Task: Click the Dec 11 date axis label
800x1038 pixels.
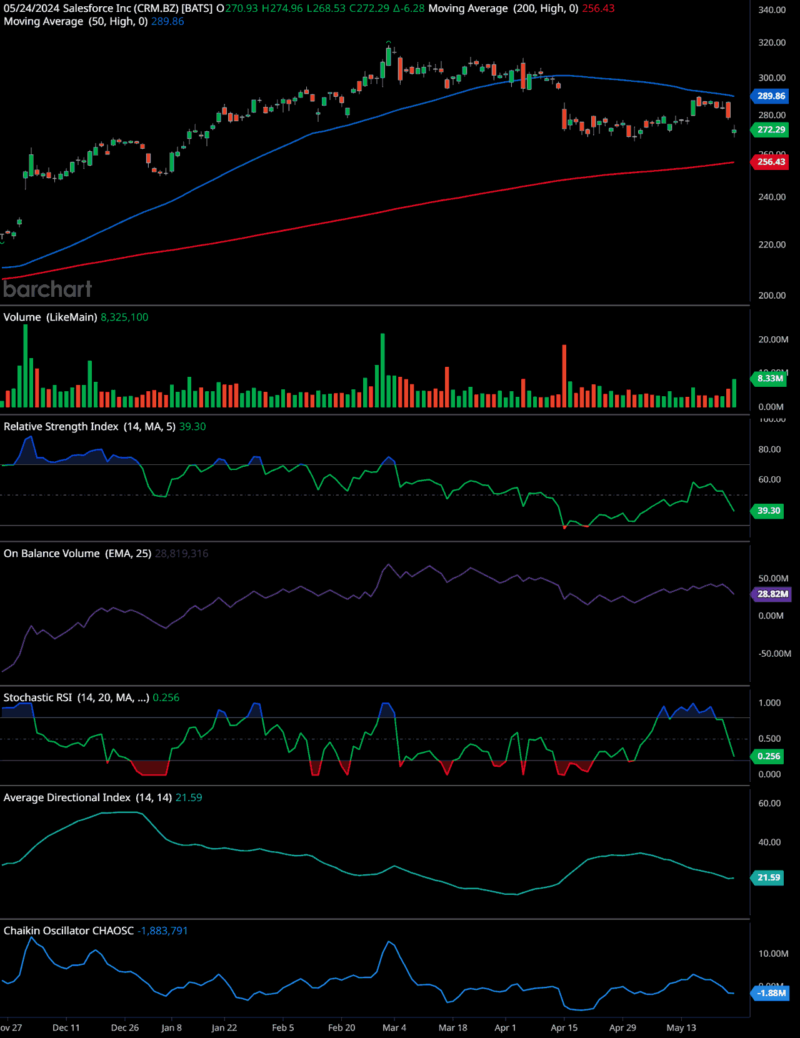Action: click(66, 1028)
